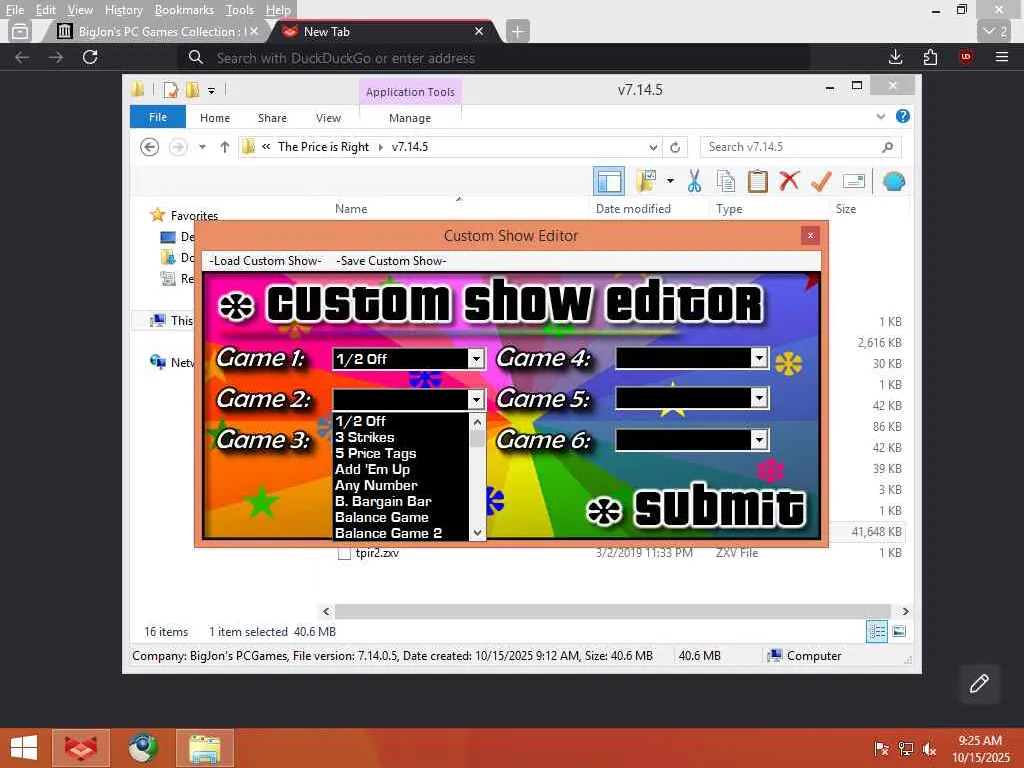
Task: Open the recent locations arrow beside Forward
Action: 202,147
